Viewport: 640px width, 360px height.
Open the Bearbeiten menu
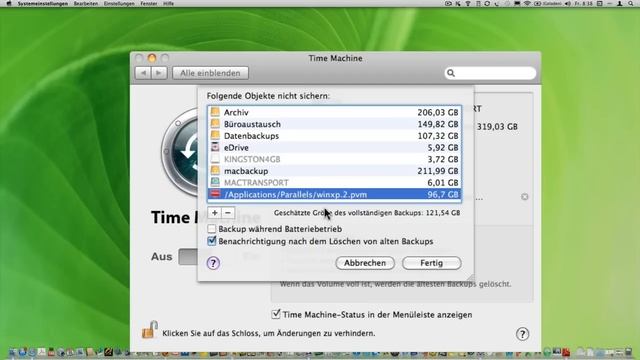[x=86, y=3]
